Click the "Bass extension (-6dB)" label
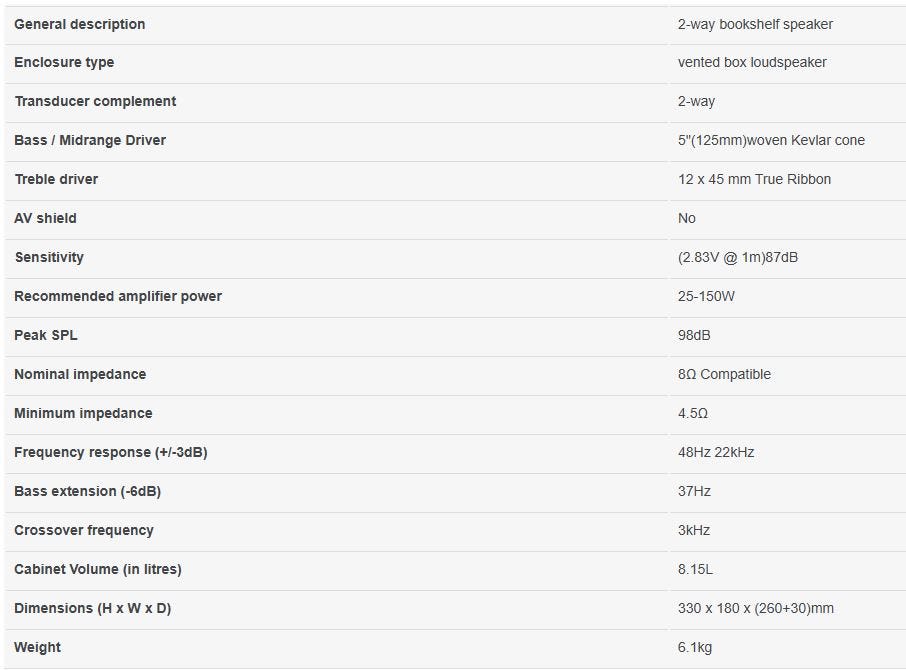906x670 pixels. tap(87, 491)
